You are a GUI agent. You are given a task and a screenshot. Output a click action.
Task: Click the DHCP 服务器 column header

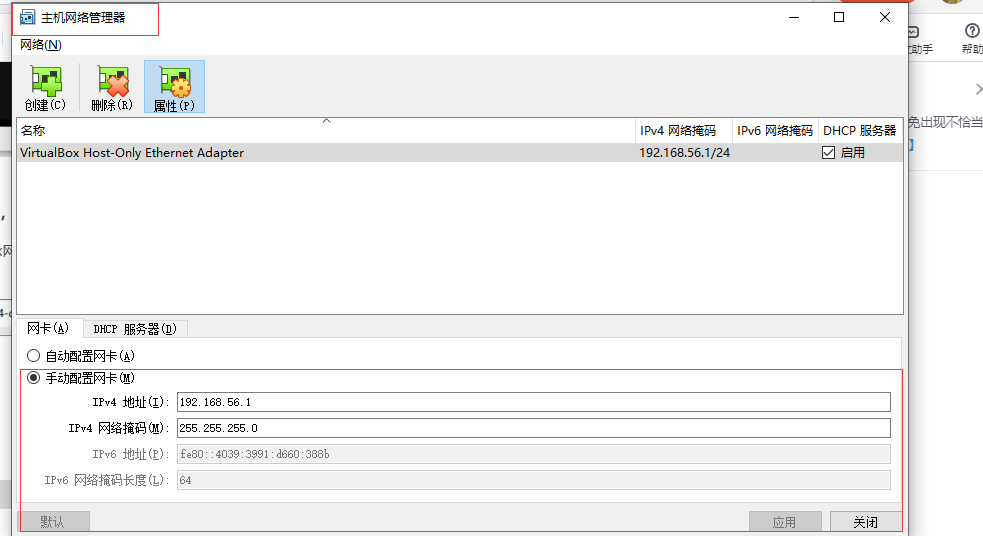(860, 130)
